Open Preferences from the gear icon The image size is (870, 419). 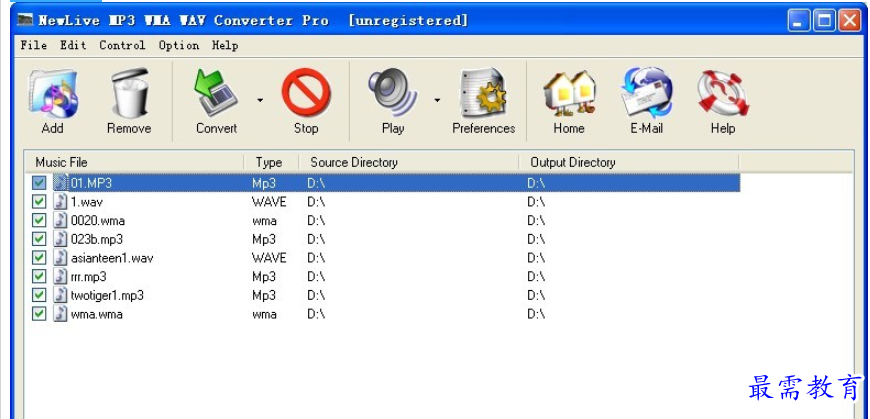(x=482, y=93)
